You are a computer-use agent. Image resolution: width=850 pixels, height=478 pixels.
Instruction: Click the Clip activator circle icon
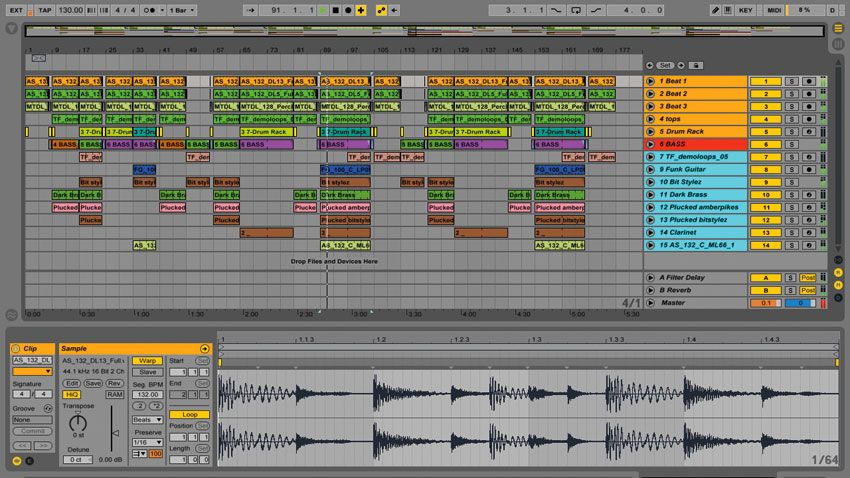16,348
